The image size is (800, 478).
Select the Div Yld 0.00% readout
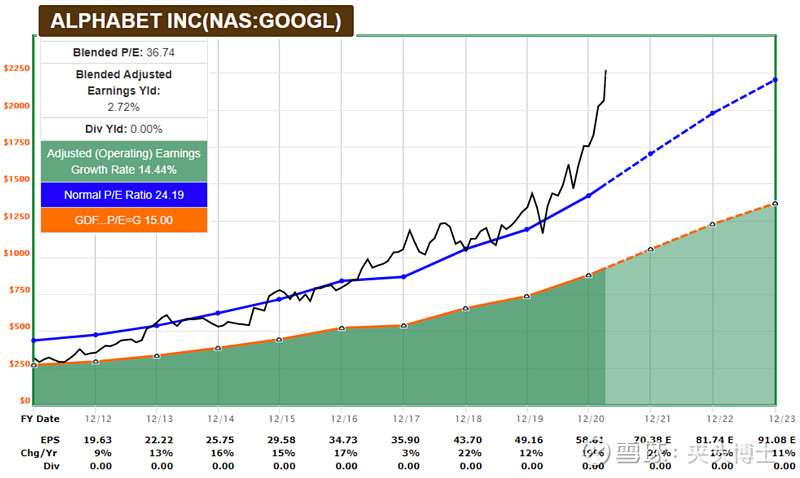pos(123,129)
